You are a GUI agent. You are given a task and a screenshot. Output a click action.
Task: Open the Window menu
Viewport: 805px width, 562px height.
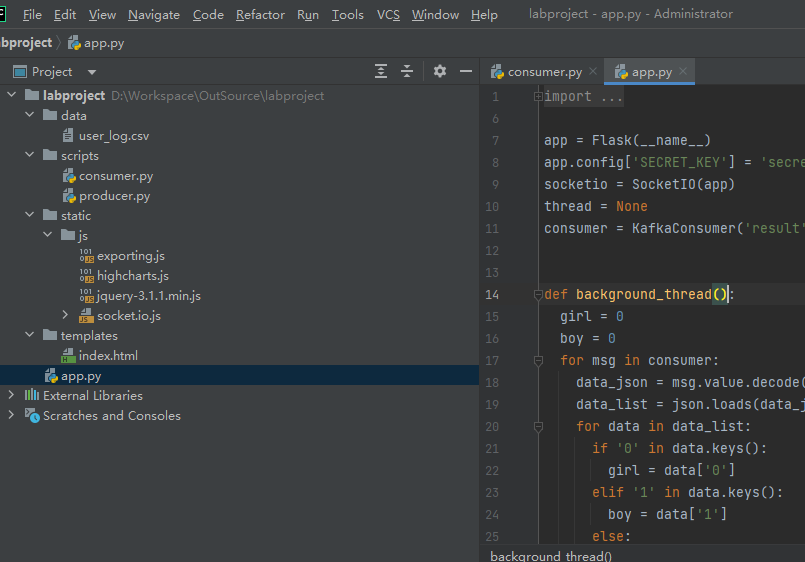pyautogui.click(x=435, y=15)
